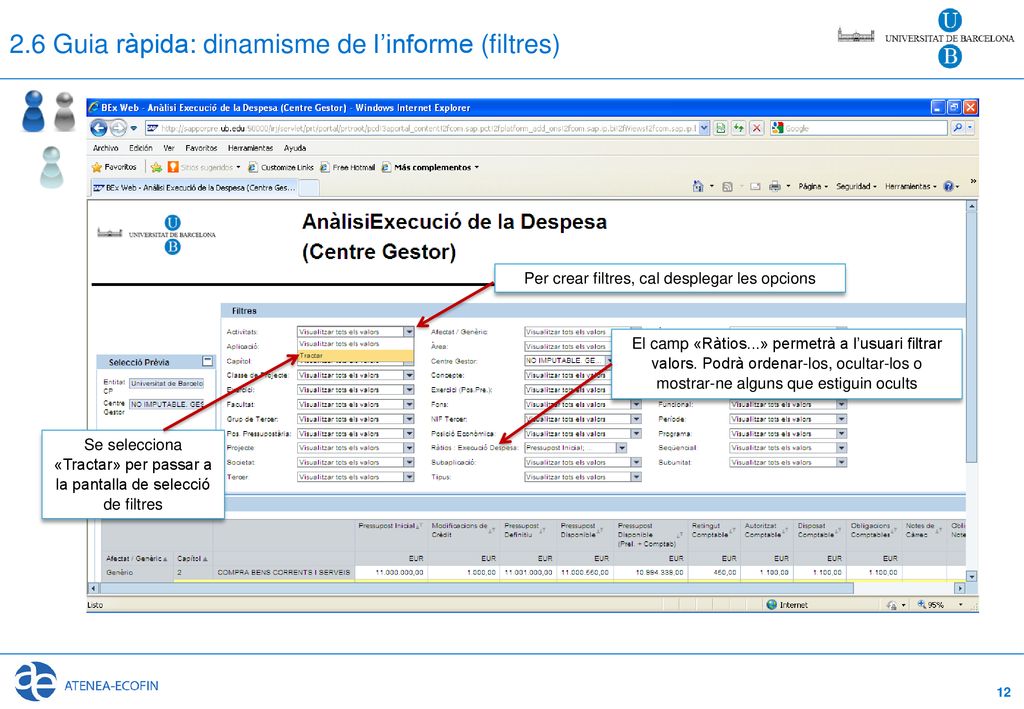Screen dimensions: 1024x709
Task: Open the Más complementos dropdown
Action: pos(430,167)
